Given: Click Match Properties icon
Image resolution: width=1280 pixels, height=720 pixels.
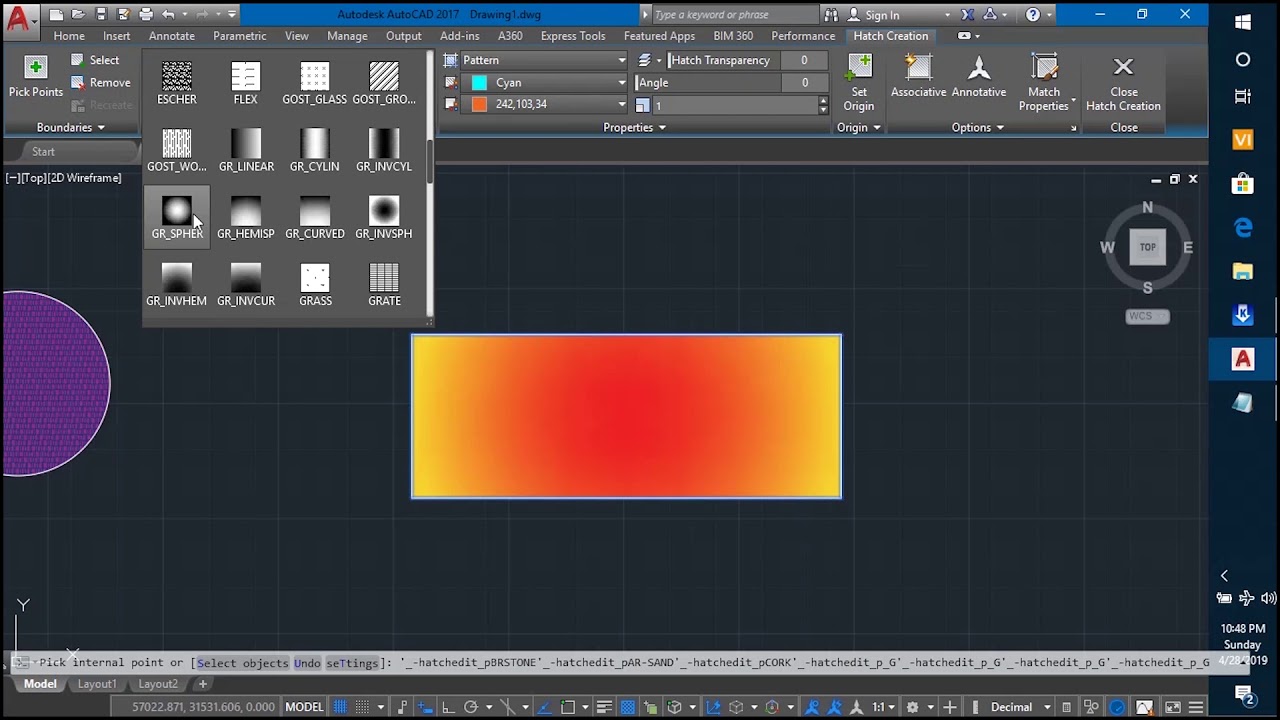Looking at the screenshot, I should coord(1045,67).
